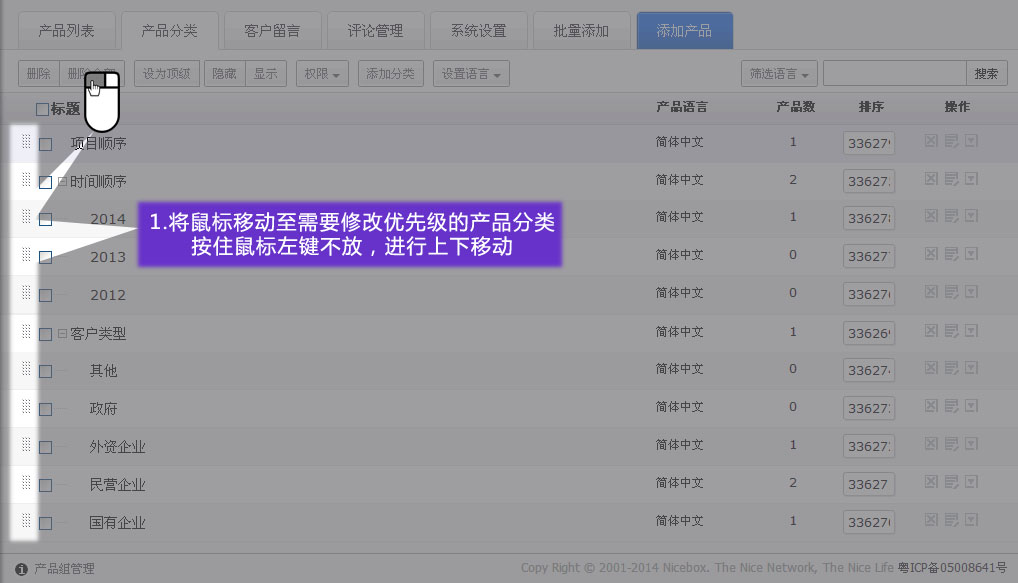The width and height of the screenshot is (1018, 583).
Task: Collapse the 客户类型 category tree
Action: 62,334
